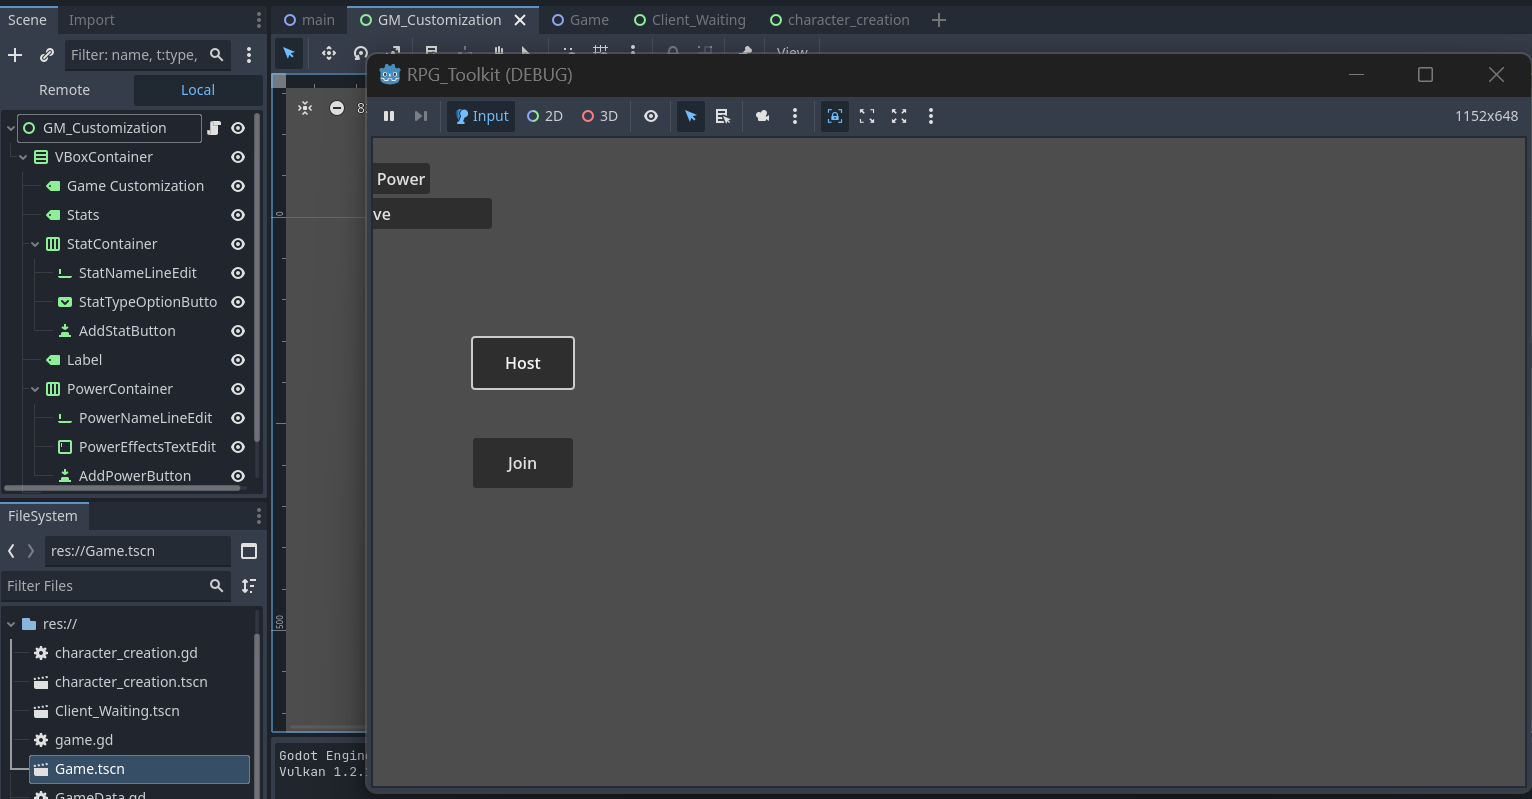Viewport: 1532px width, 799px height.
Task: Collapse the StatContainer tree node
Action: point(35,244)
